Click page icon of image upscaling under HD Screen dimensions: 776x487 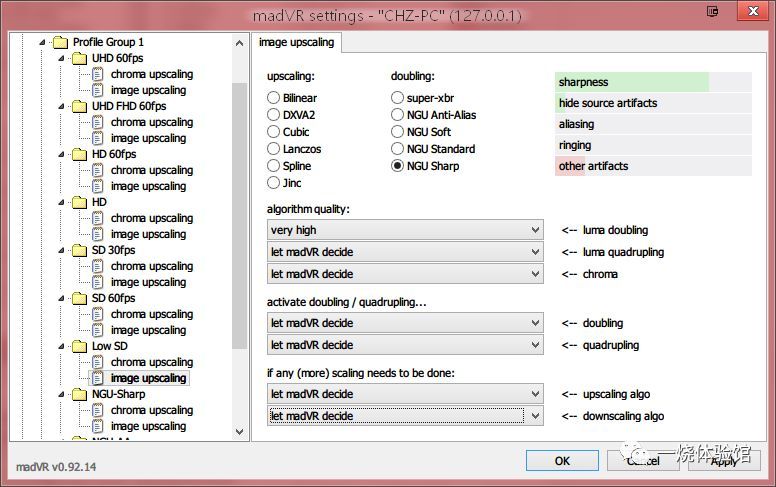click(97, 234)
